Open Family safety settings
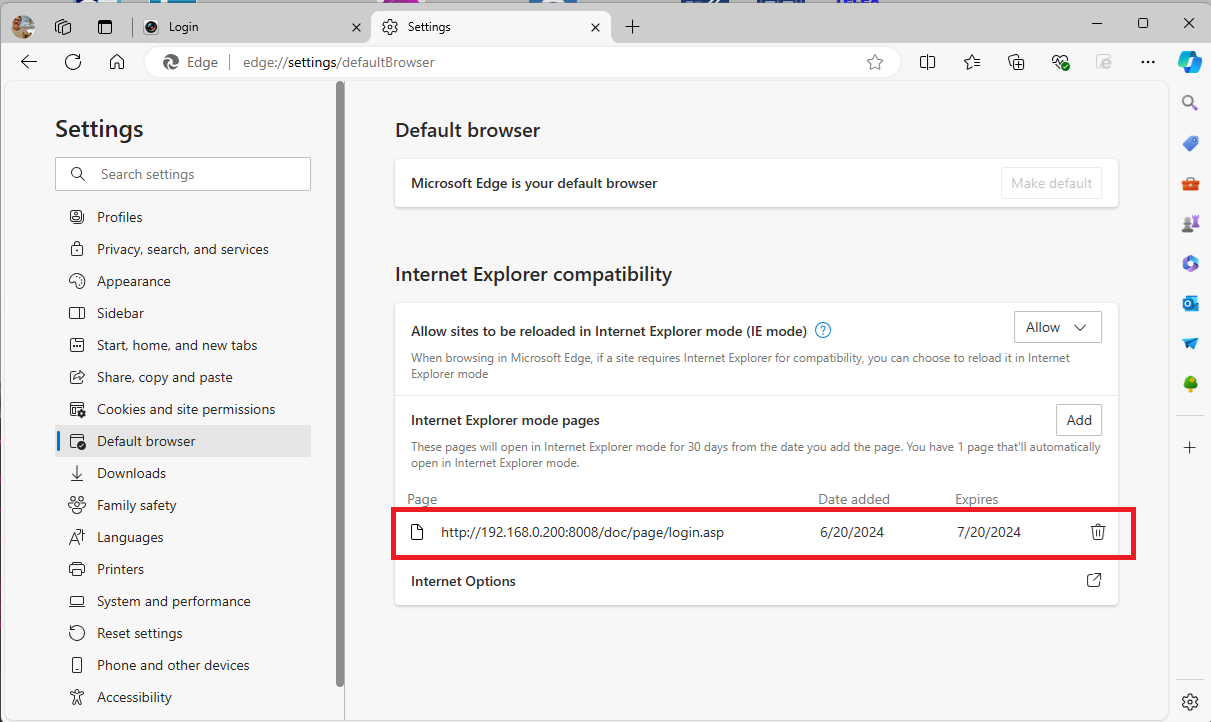1211x722 pixels. click(183, 505)
